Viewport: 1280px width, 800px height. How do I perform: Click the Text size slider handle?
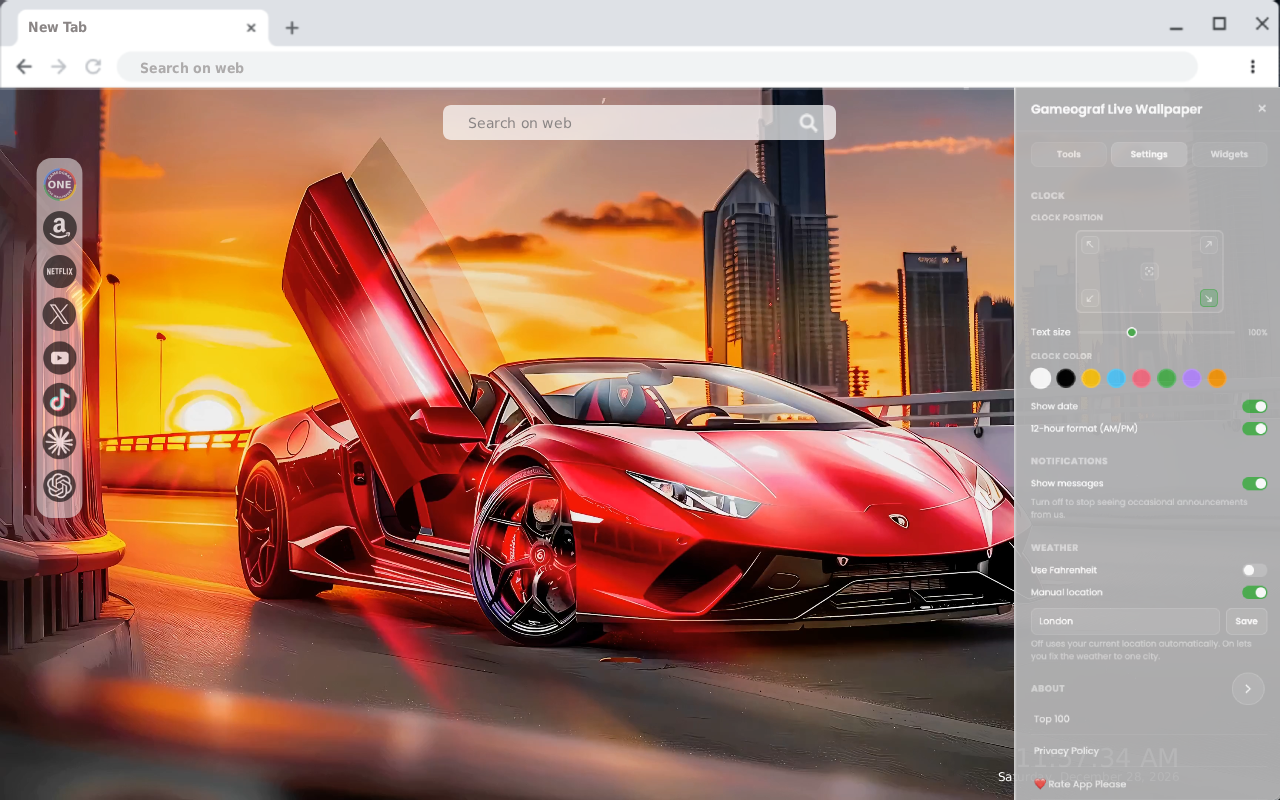pos(1132,332)
